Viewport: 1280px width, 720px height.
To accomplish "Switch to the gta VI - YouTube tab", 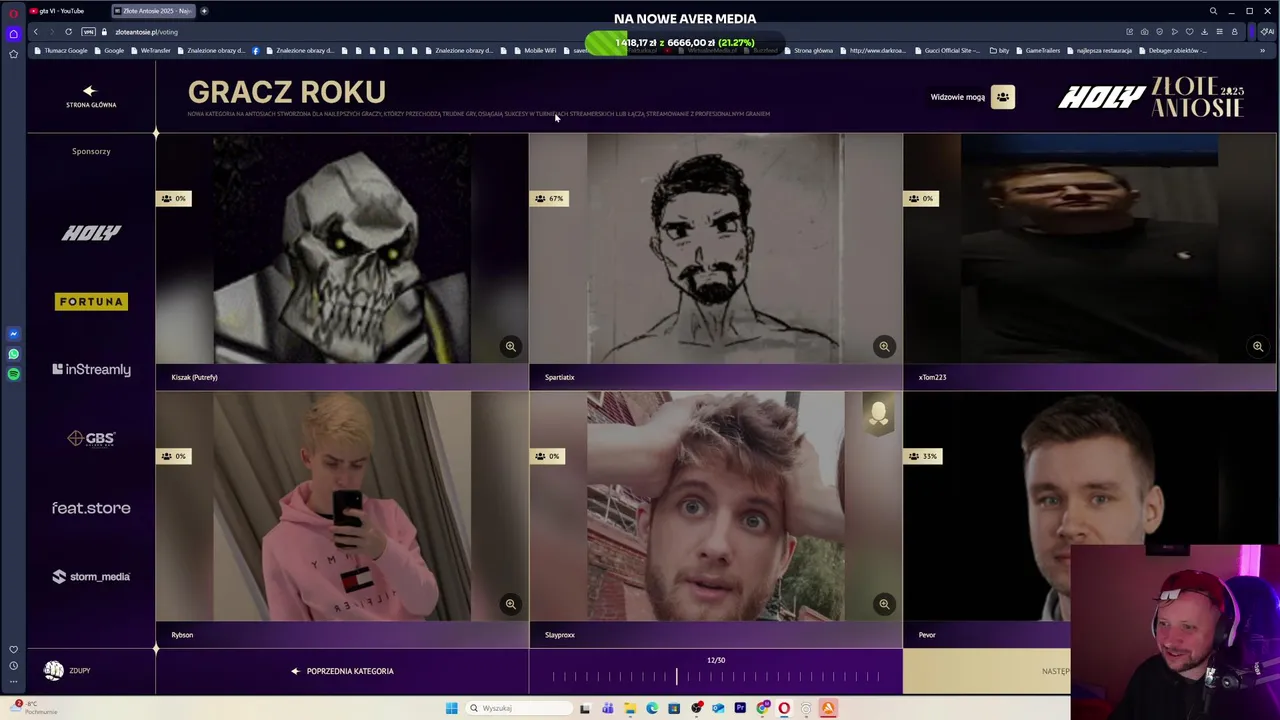I will pos(64,11).
